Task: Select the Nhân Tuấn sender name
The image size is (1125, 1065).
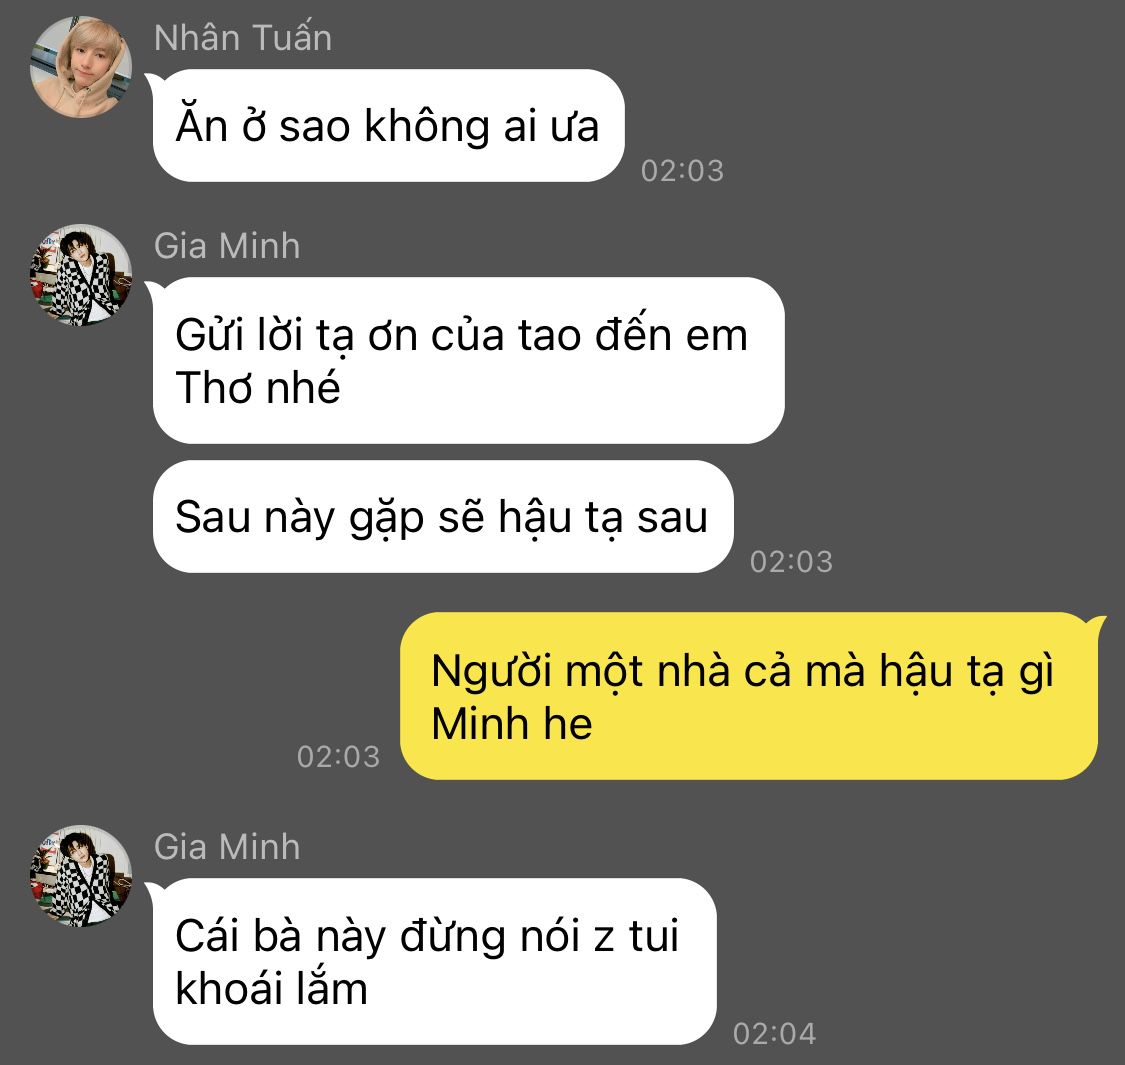Action: 243,38
